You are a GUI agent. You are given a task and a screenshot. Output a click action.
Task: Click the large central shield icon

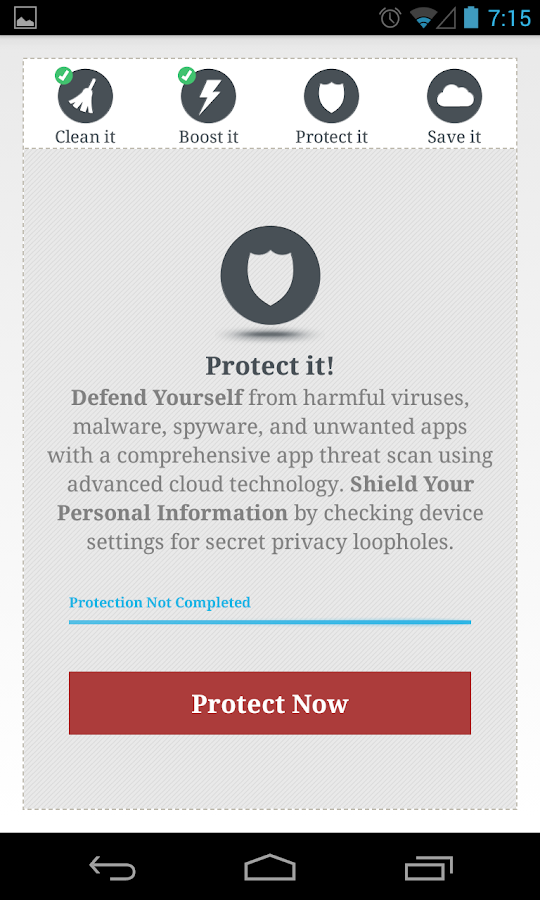pos(270,276)
